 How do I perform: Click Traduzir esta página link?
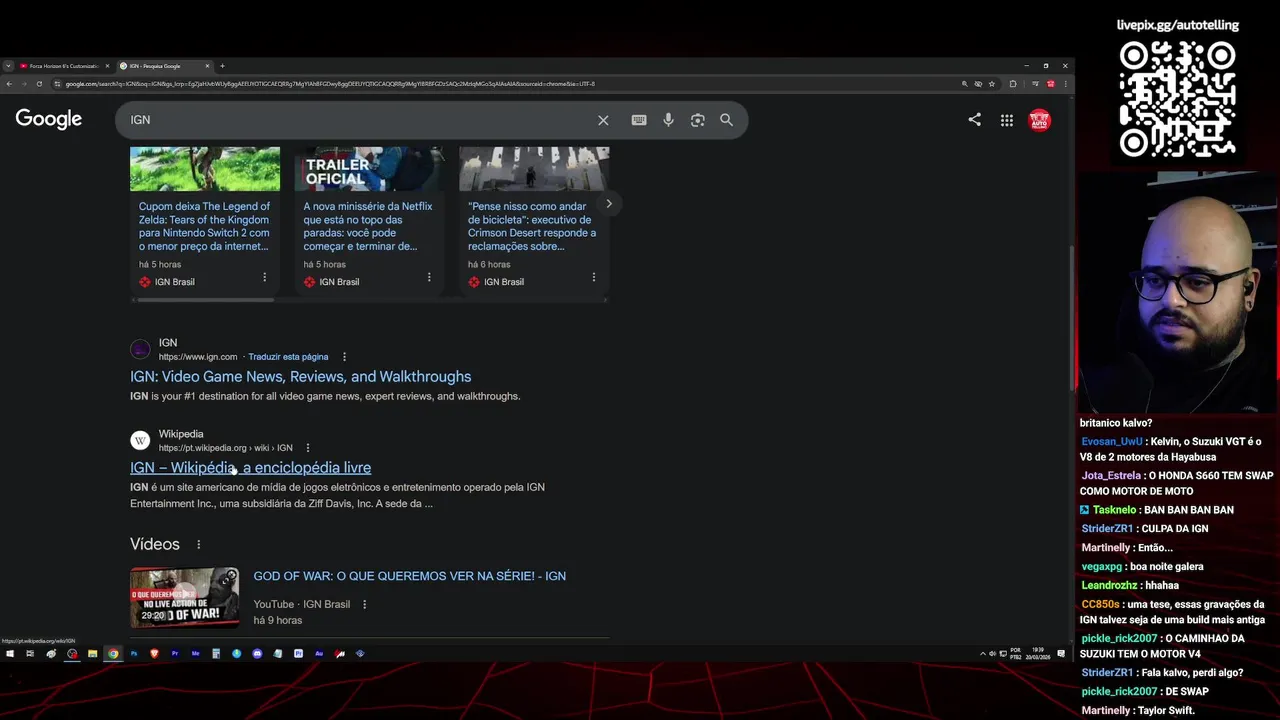[288, 357]
